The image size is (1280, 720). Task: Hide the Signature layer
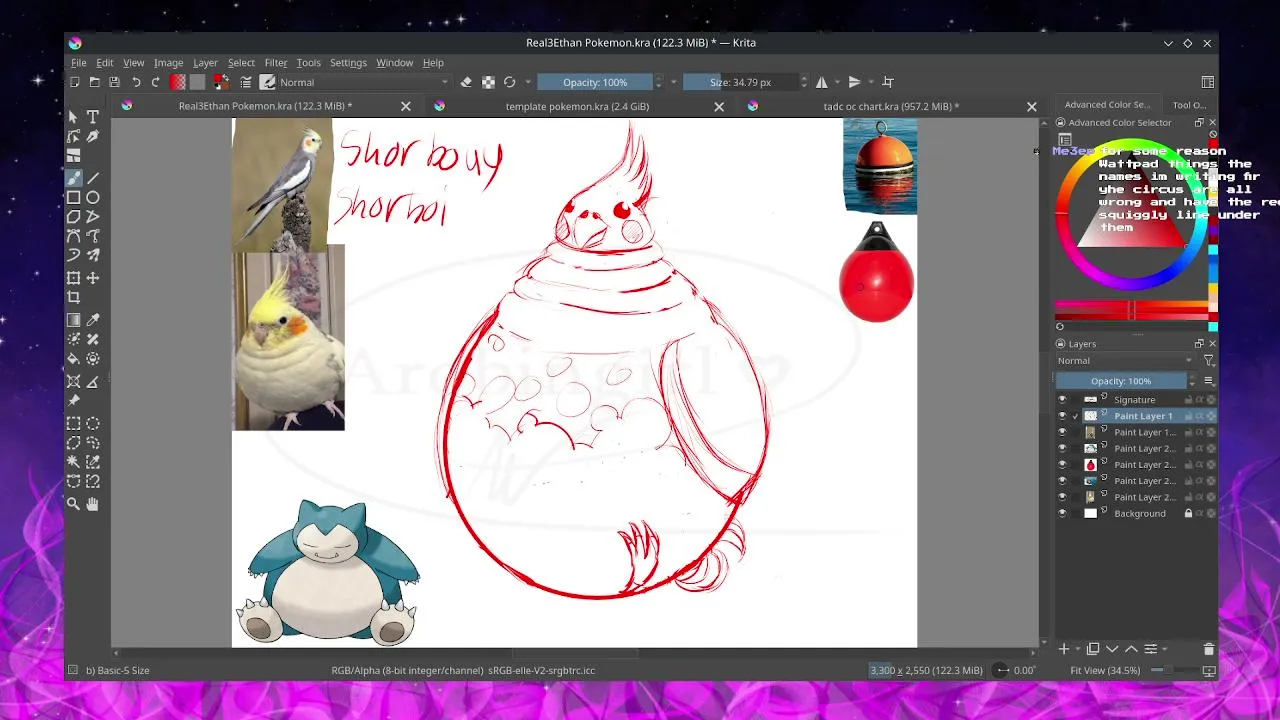1062,400
